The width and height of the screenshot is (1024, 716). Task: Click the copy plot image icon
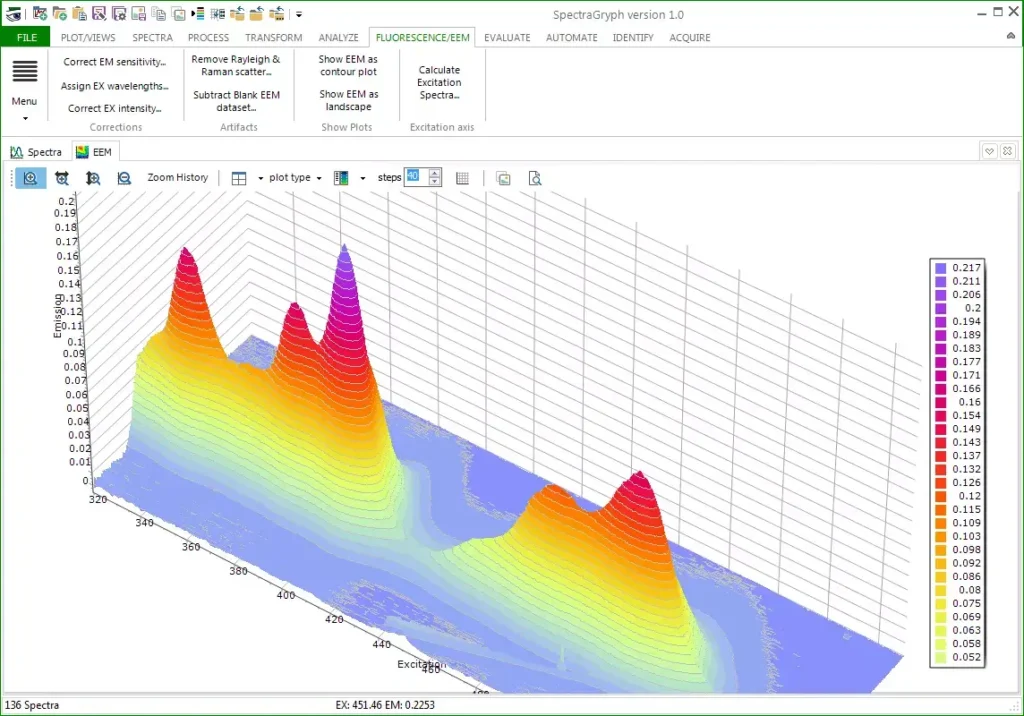coord(503,178)
